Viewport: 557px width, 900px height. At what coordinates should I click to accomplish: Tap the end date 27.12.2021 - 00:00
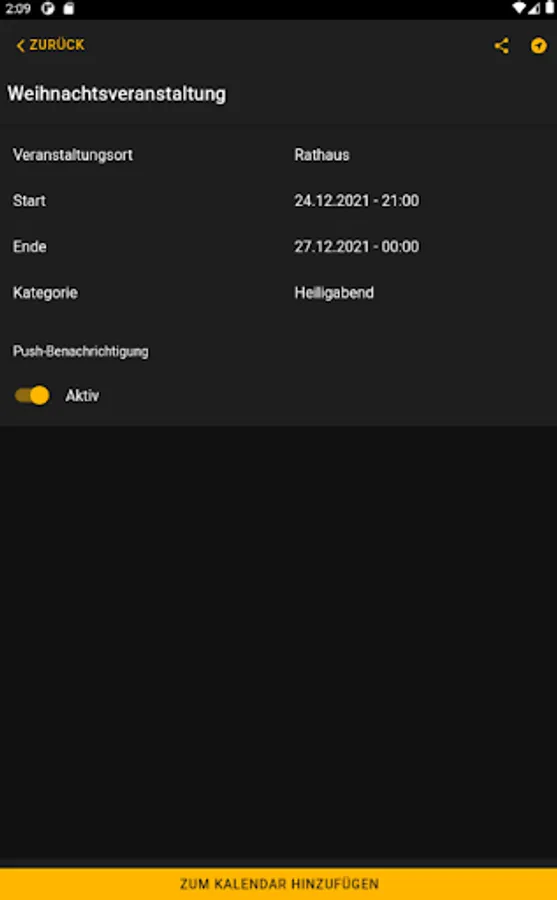coord(357,247)
